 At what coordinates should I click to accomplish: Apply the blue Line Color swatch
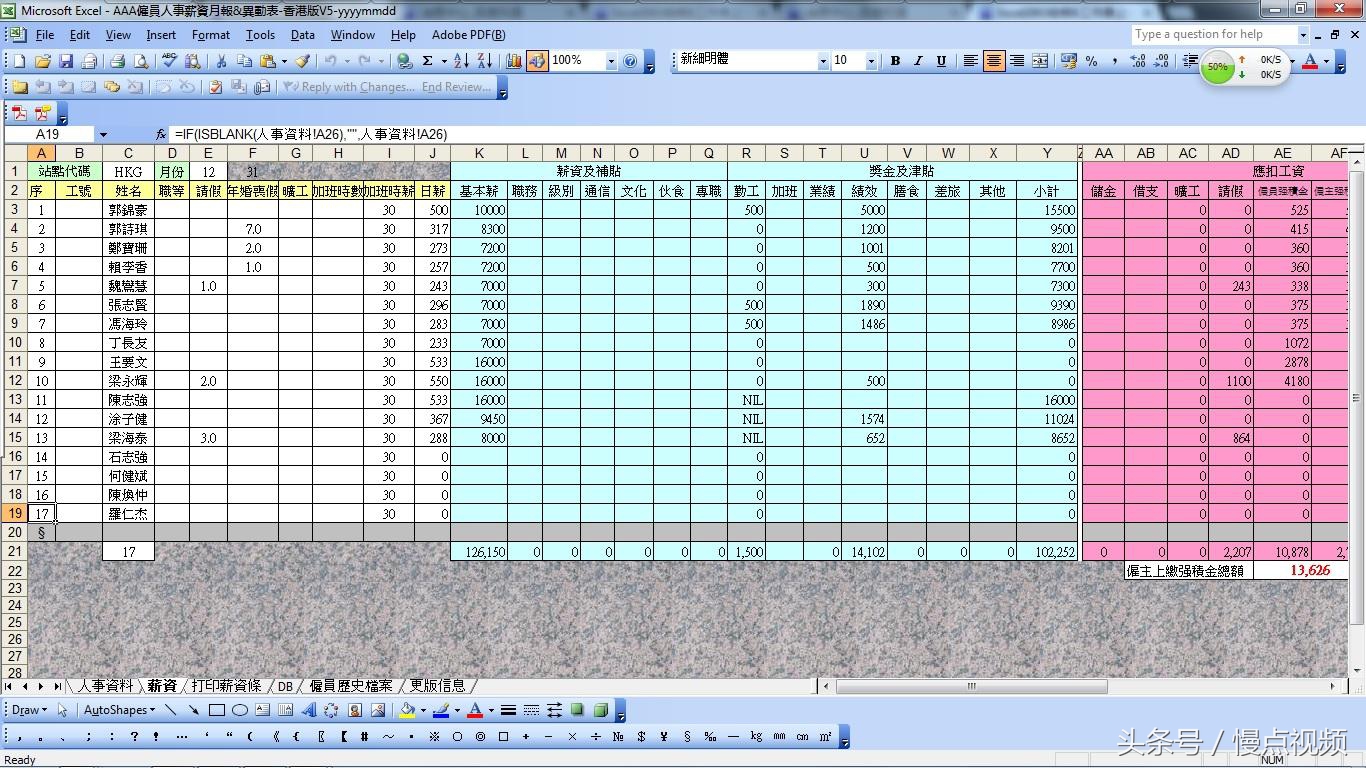[x=441, y=710]
